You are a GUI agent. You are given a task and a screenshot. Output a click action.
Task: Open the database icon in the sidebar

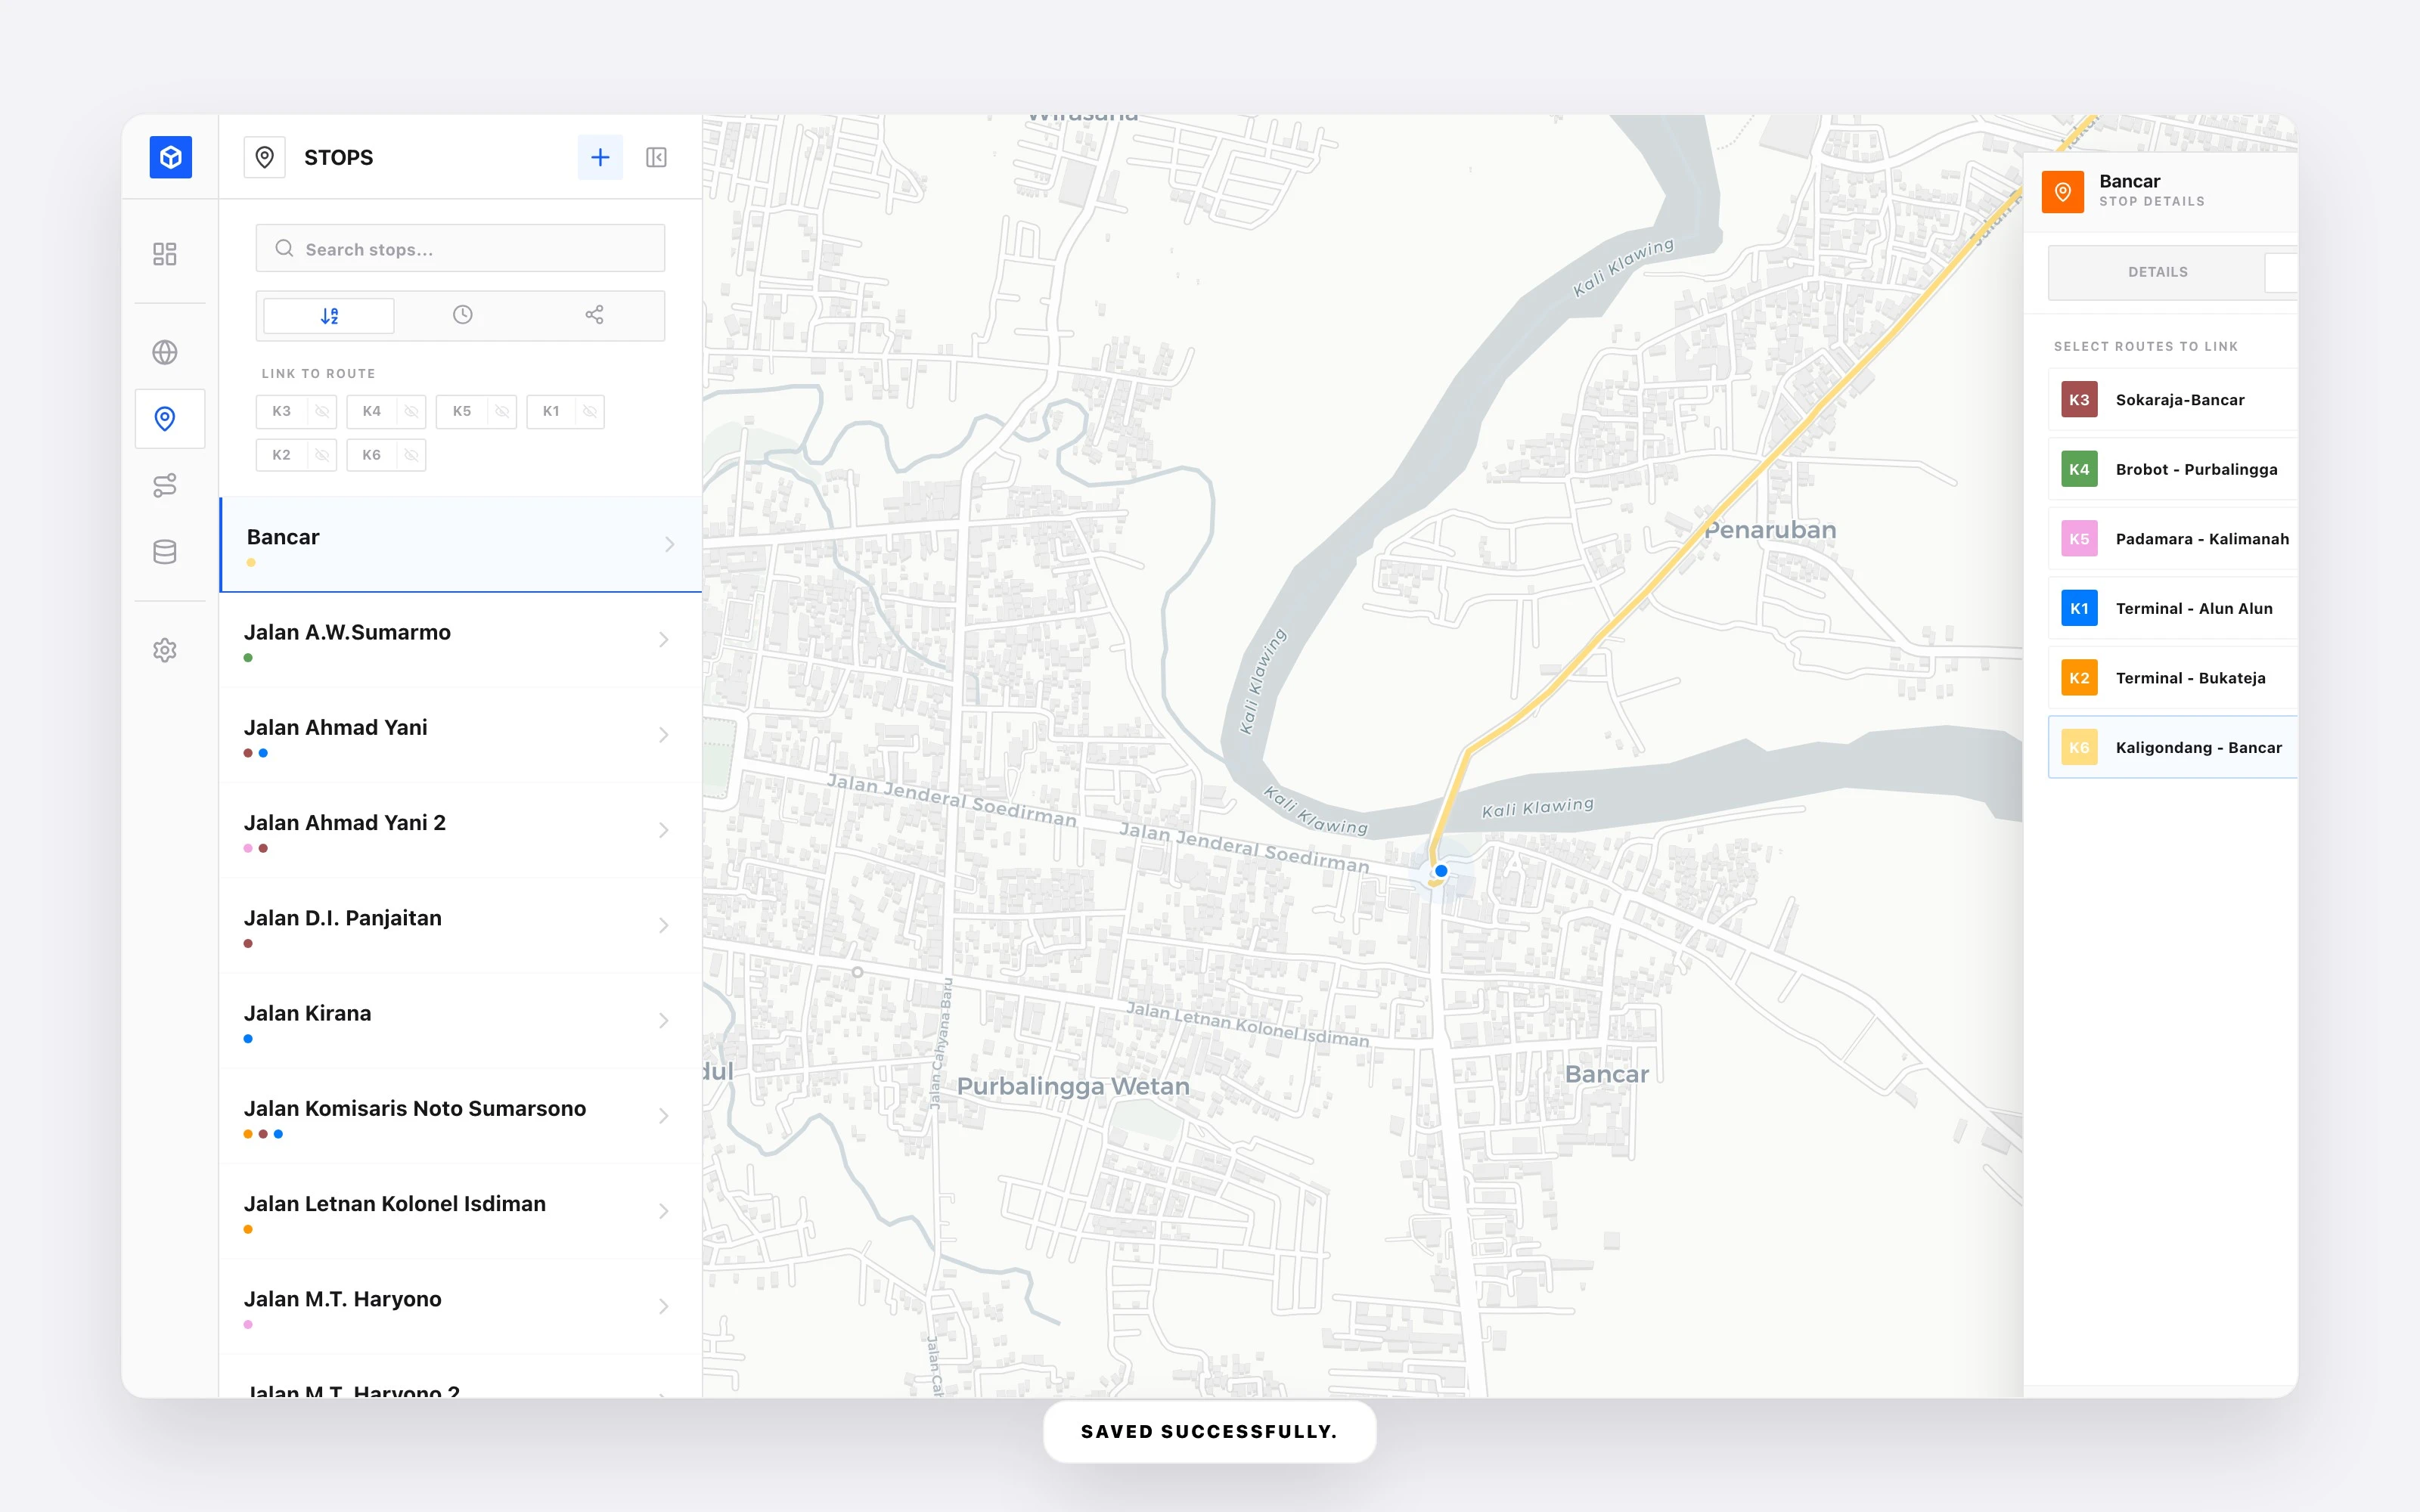(x=166, y=551)
